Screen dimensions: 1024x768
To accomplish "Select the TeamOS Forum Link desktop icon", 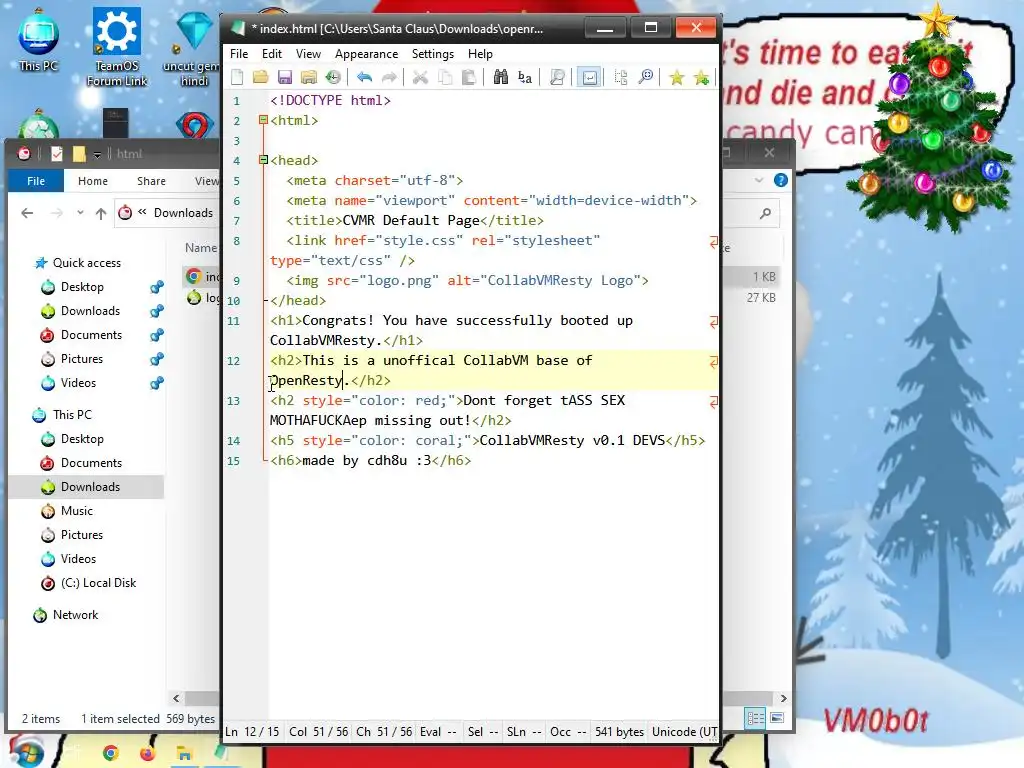I will pyautogui.click(x=117, y=47).
